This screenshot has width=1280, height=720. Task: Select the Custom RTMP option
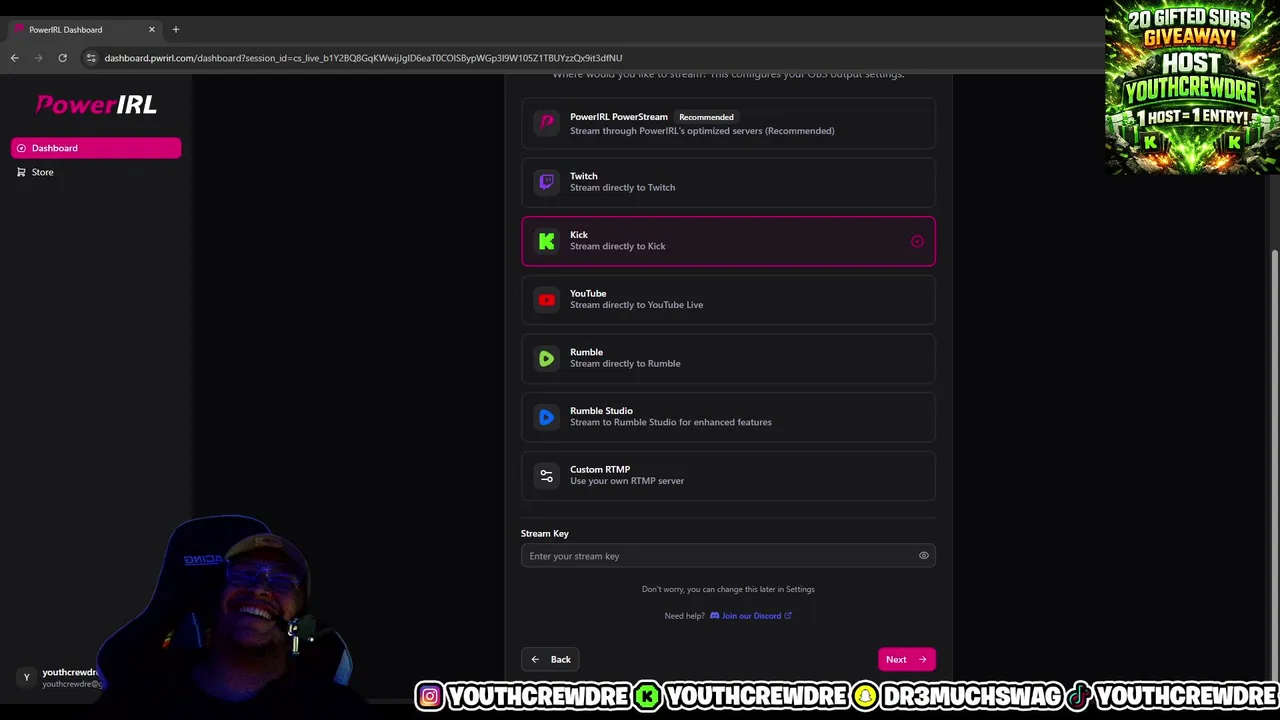point(728,475)
